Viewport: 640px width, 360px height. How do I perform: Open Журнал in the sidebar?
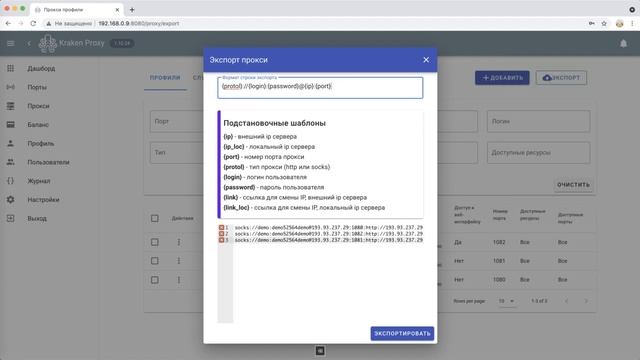[x=39, y=181]
